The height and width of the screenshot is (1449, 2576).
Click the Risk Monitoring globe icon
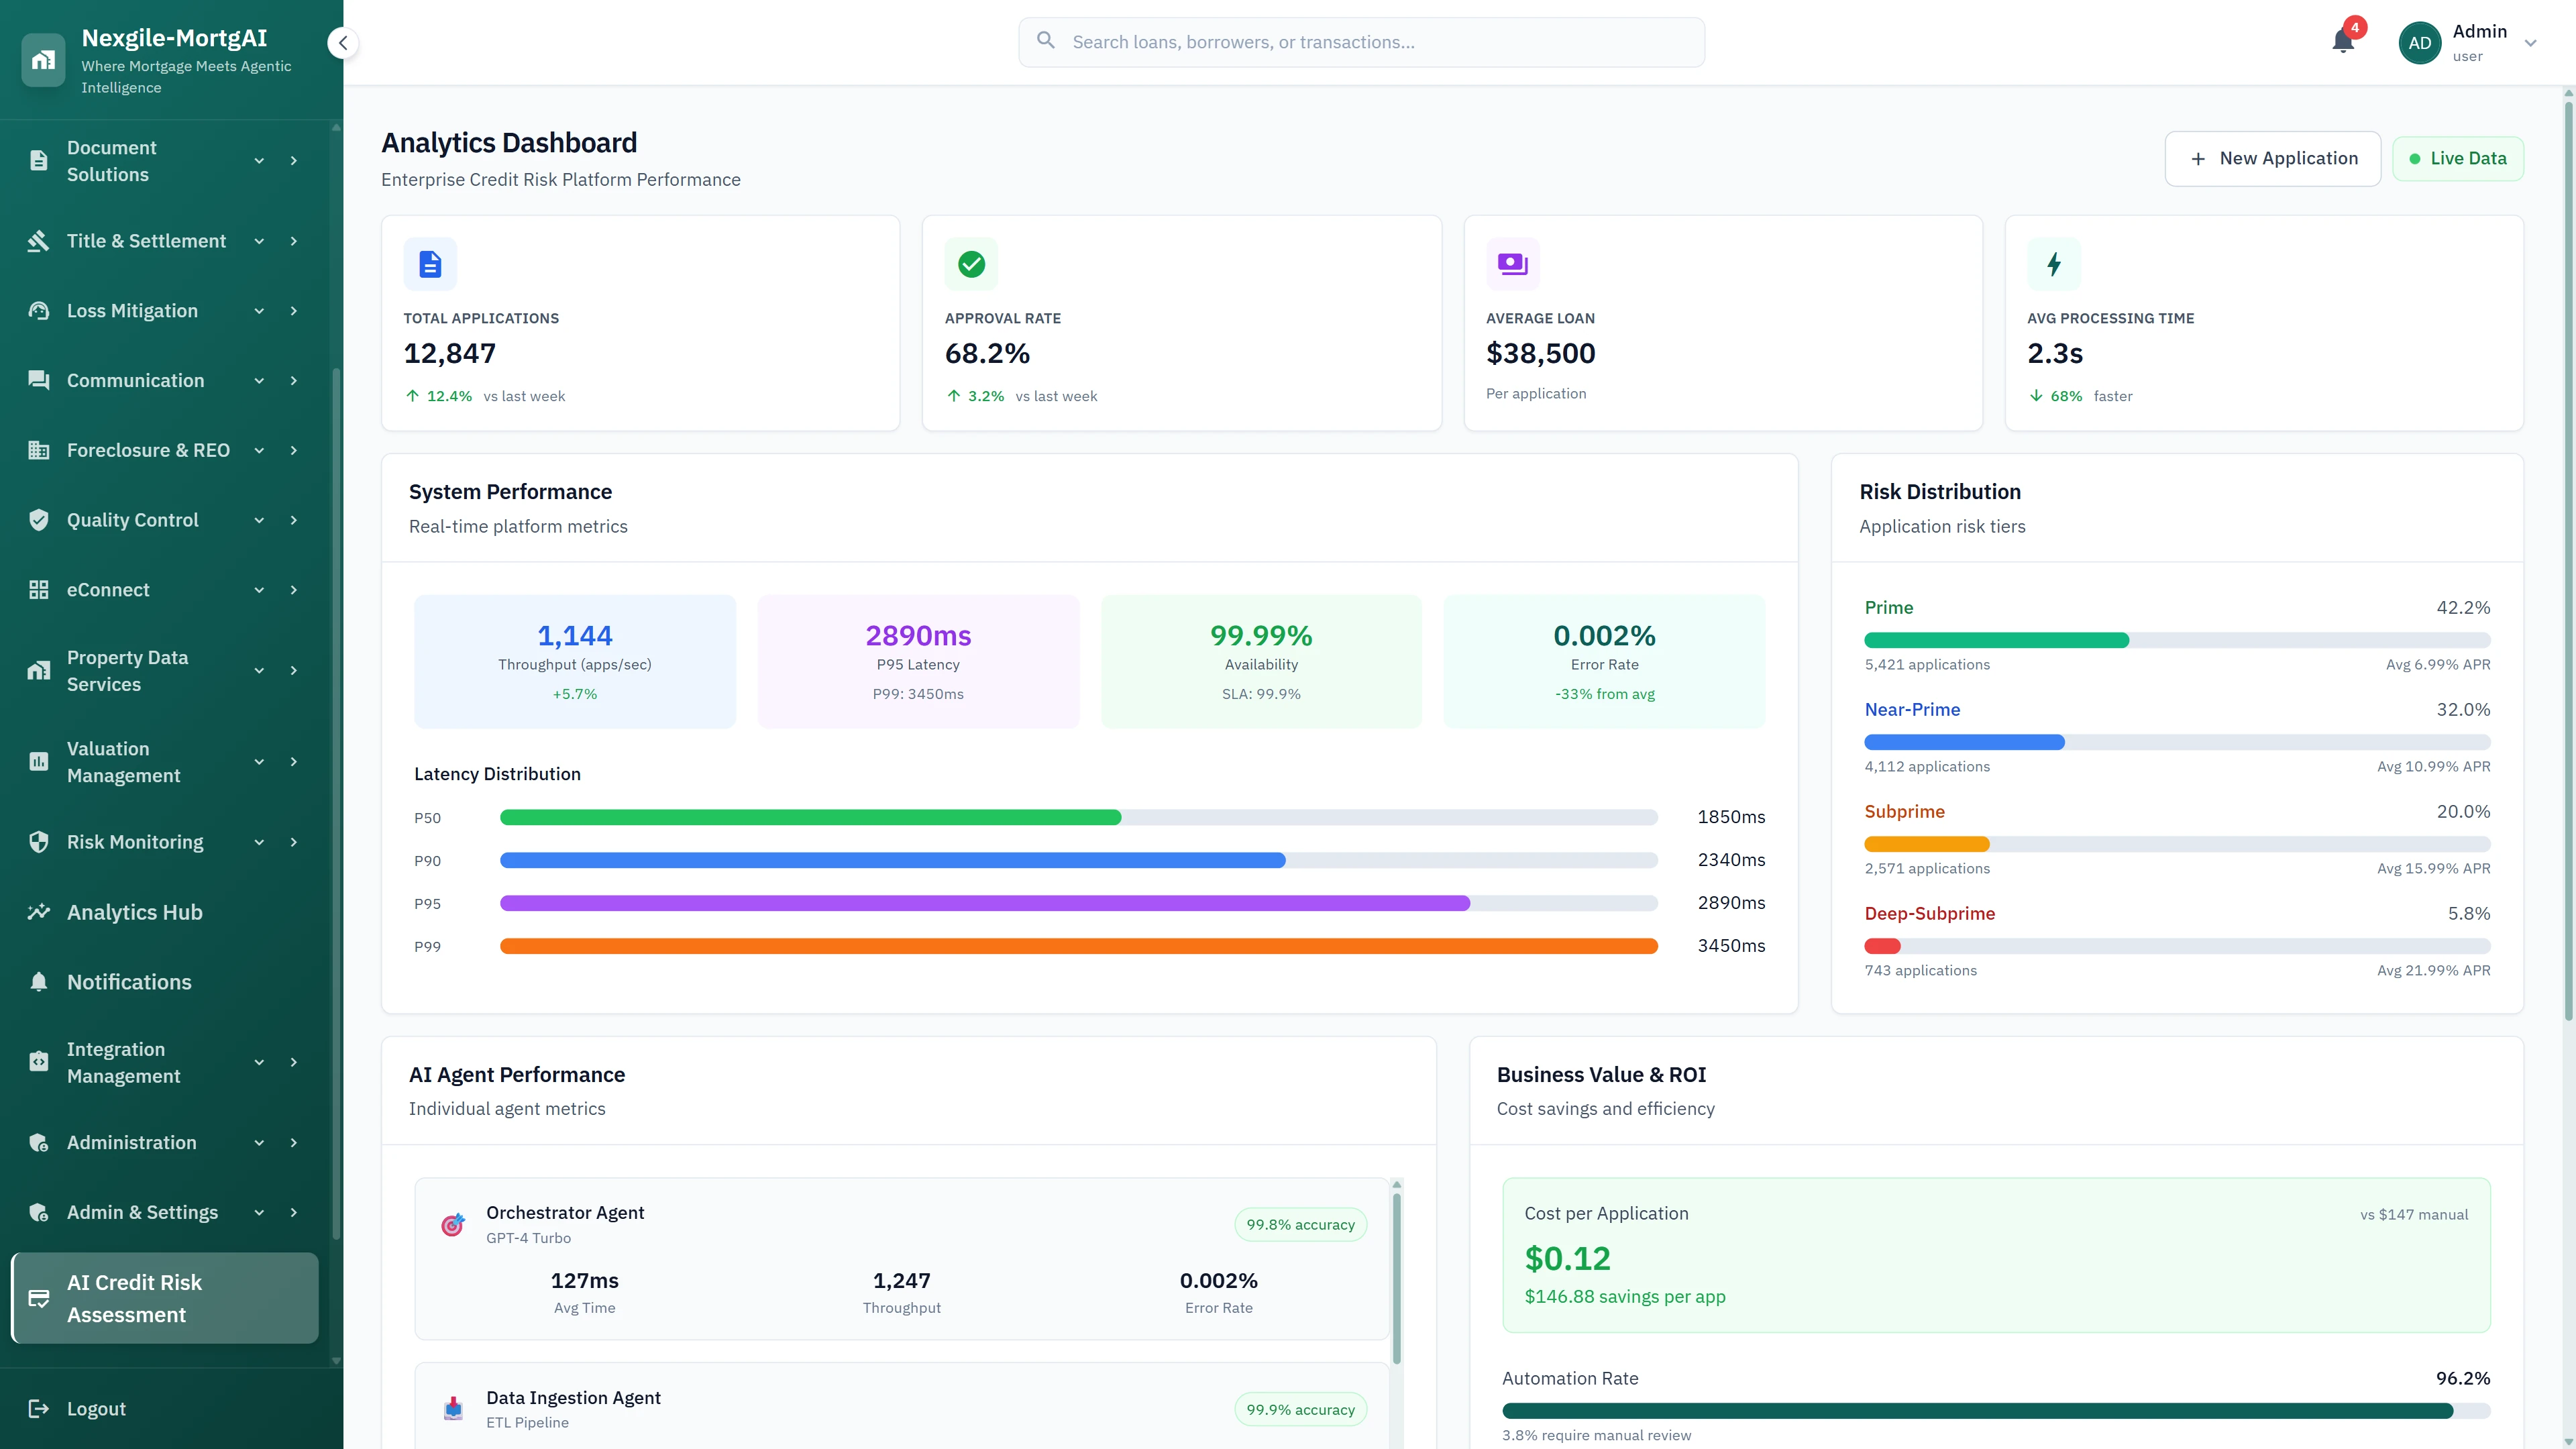point(38,841)
